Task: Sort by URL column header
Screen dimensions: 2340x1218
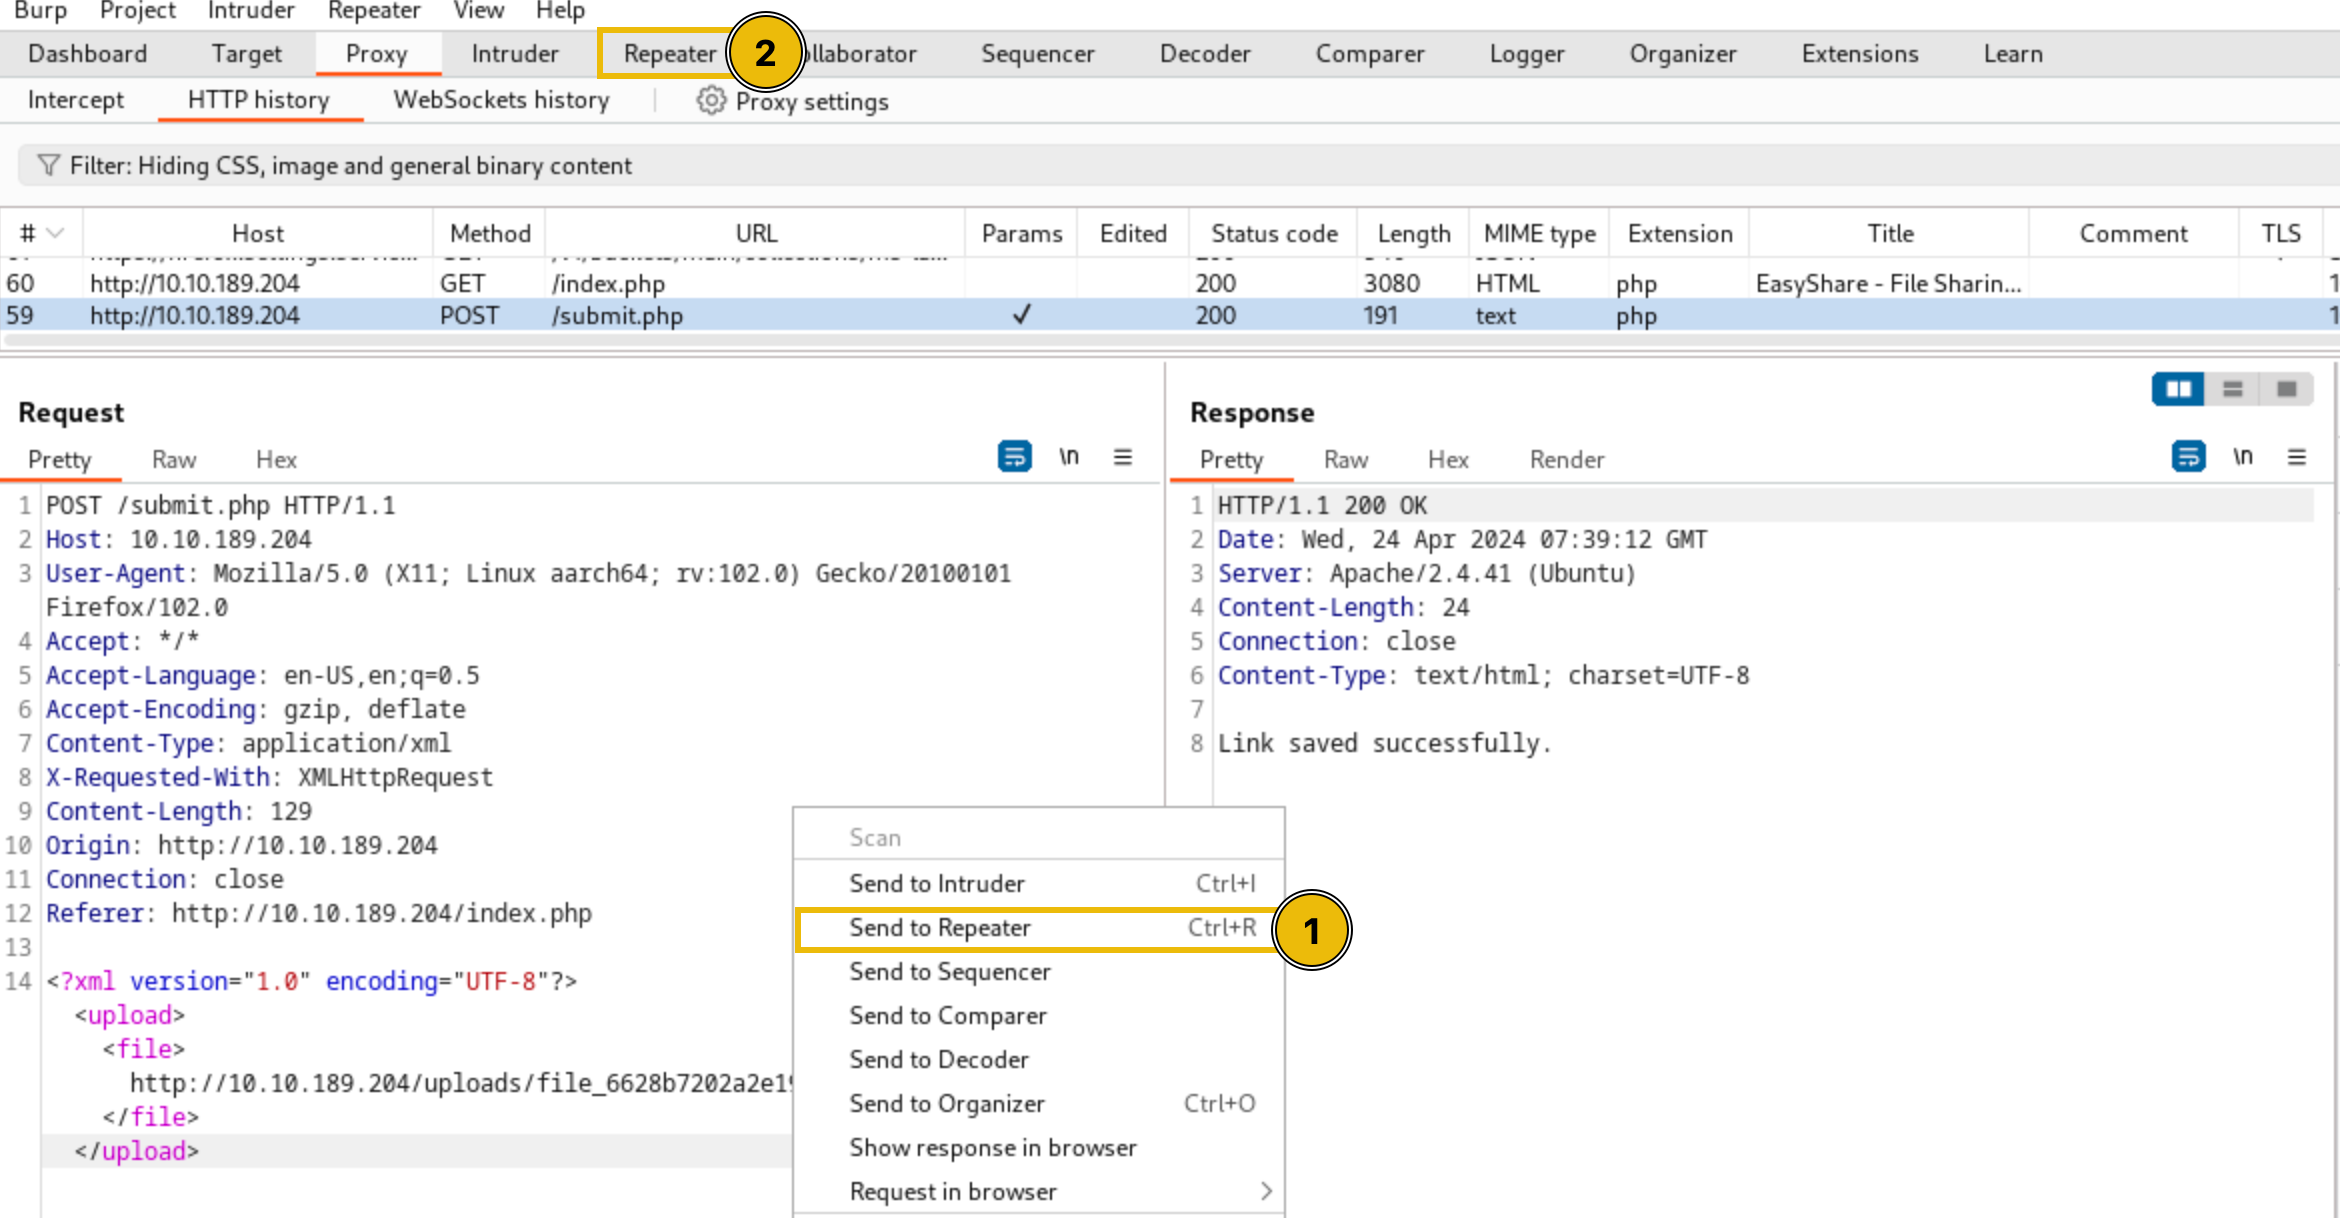Action: (756, 233)
